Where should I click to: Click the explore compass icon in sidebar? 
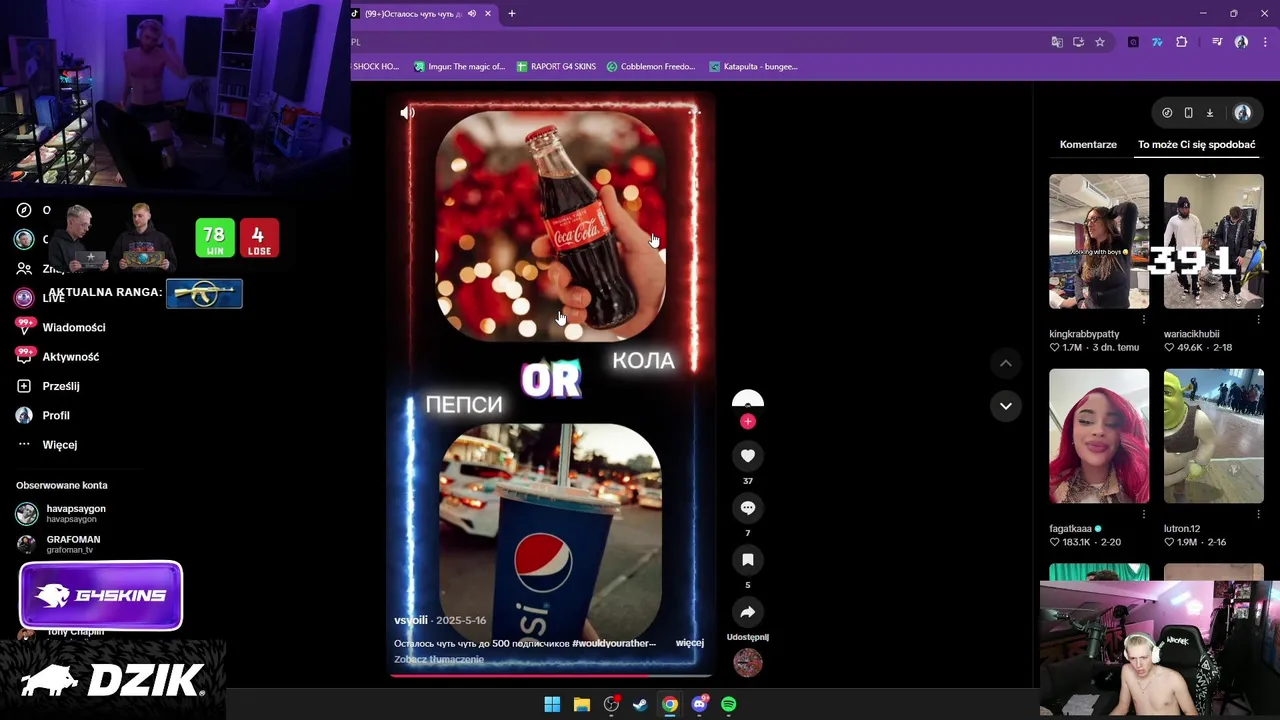(24, 210)
